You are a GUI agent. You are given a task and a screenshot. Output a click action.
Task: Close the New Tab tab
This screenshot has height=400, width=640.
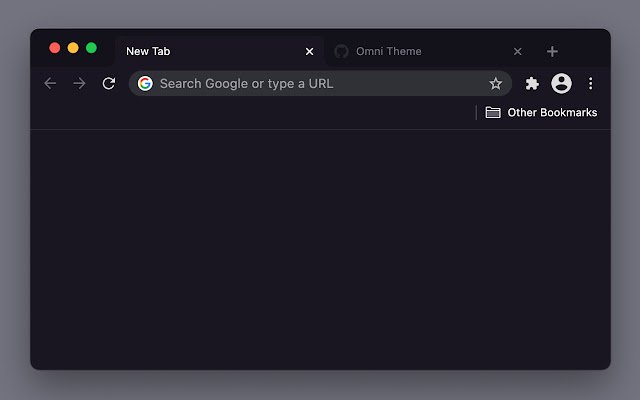(x=309, y=51)
